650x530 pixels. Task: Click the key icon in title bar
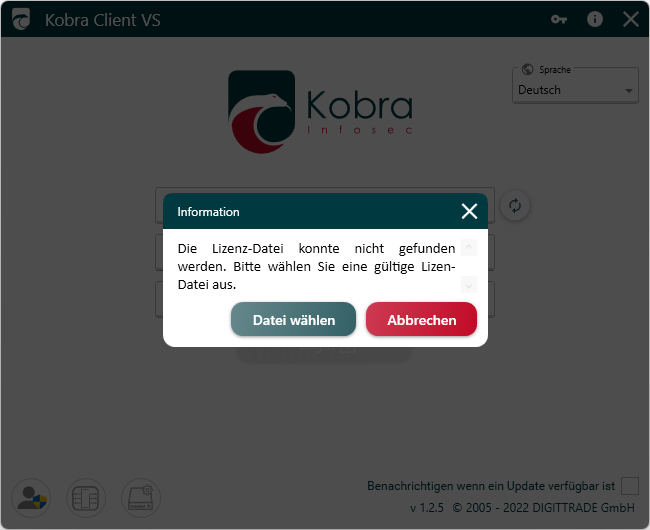[x=559, y=19]
